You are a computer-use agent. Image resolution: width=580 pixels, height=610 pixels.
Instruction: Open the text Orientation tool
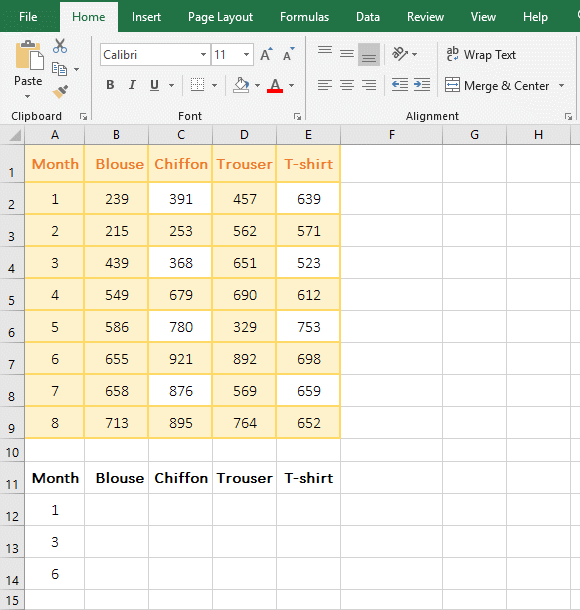400,54
